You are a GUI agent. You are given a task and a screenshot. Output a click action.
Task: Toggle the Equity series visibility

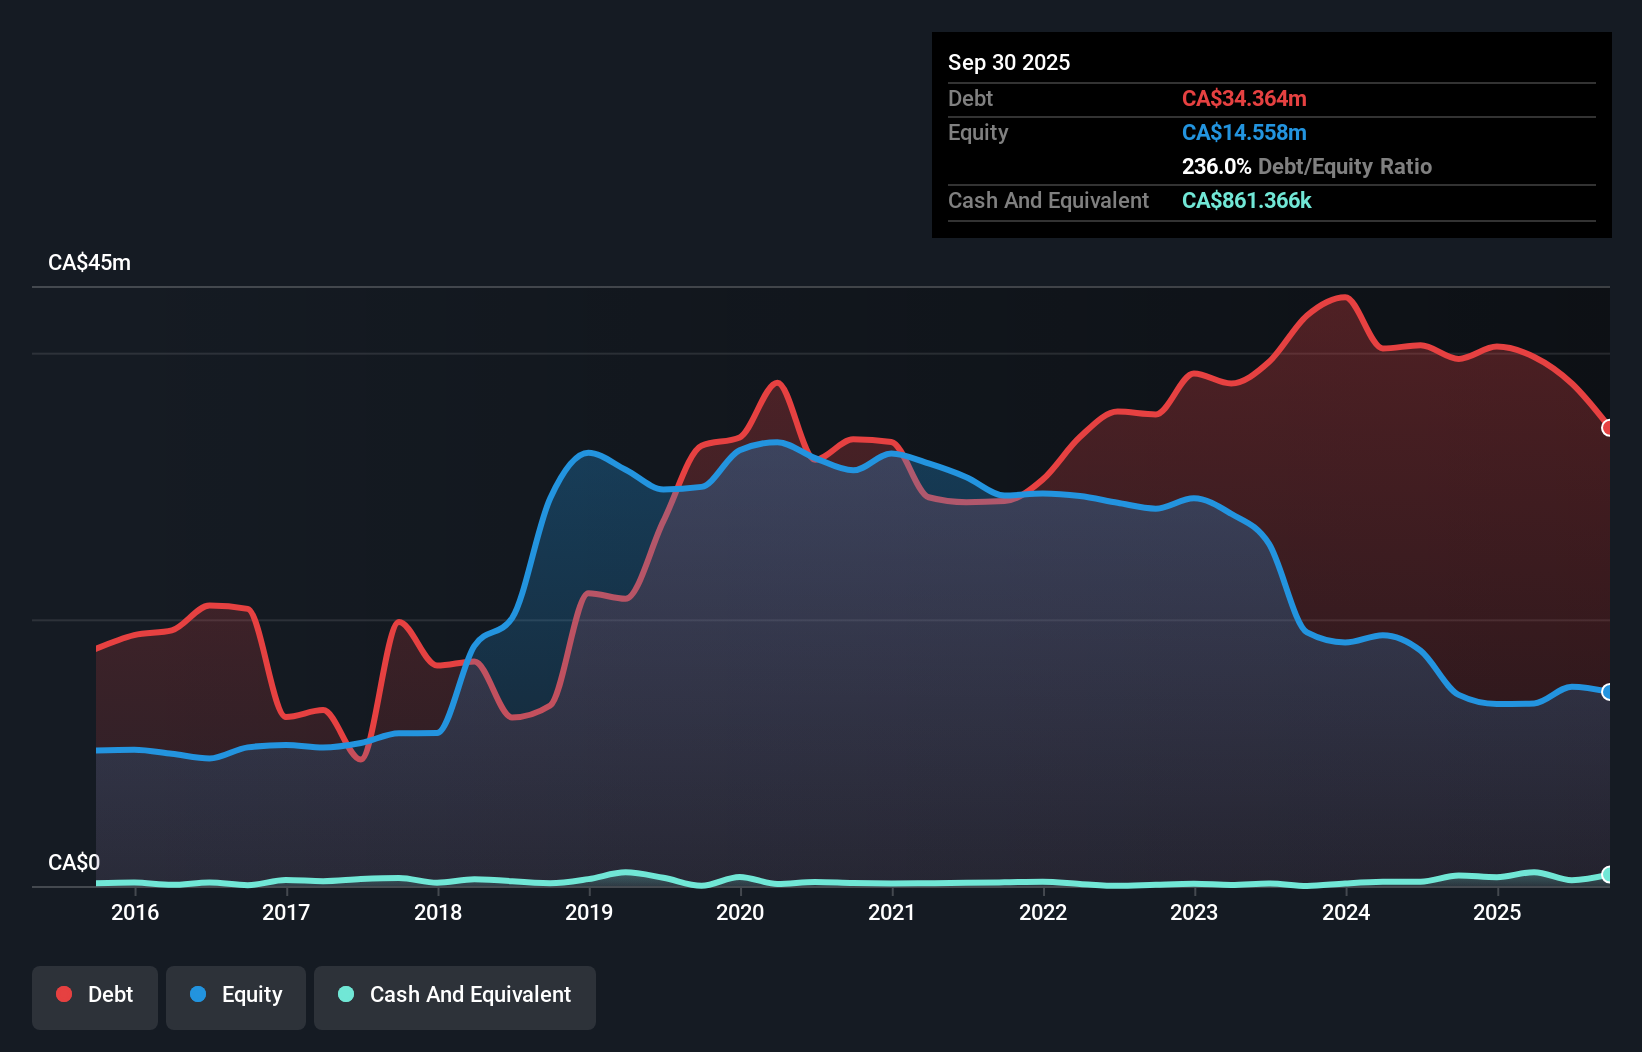coord(235,995)
